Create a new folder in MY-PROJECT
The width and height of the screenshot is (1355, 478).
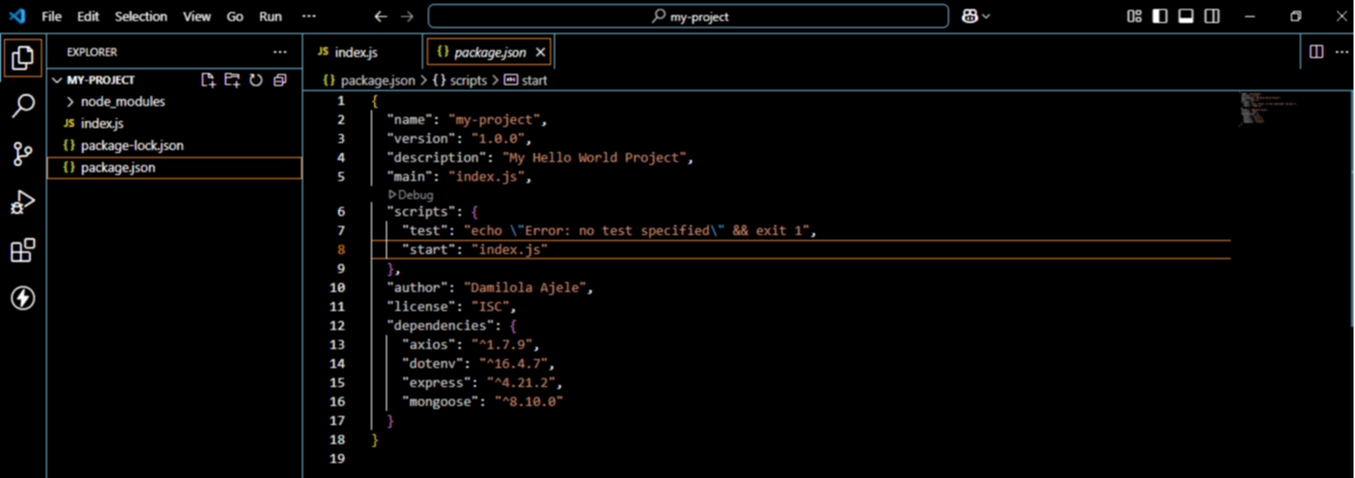tap(232, 80)
